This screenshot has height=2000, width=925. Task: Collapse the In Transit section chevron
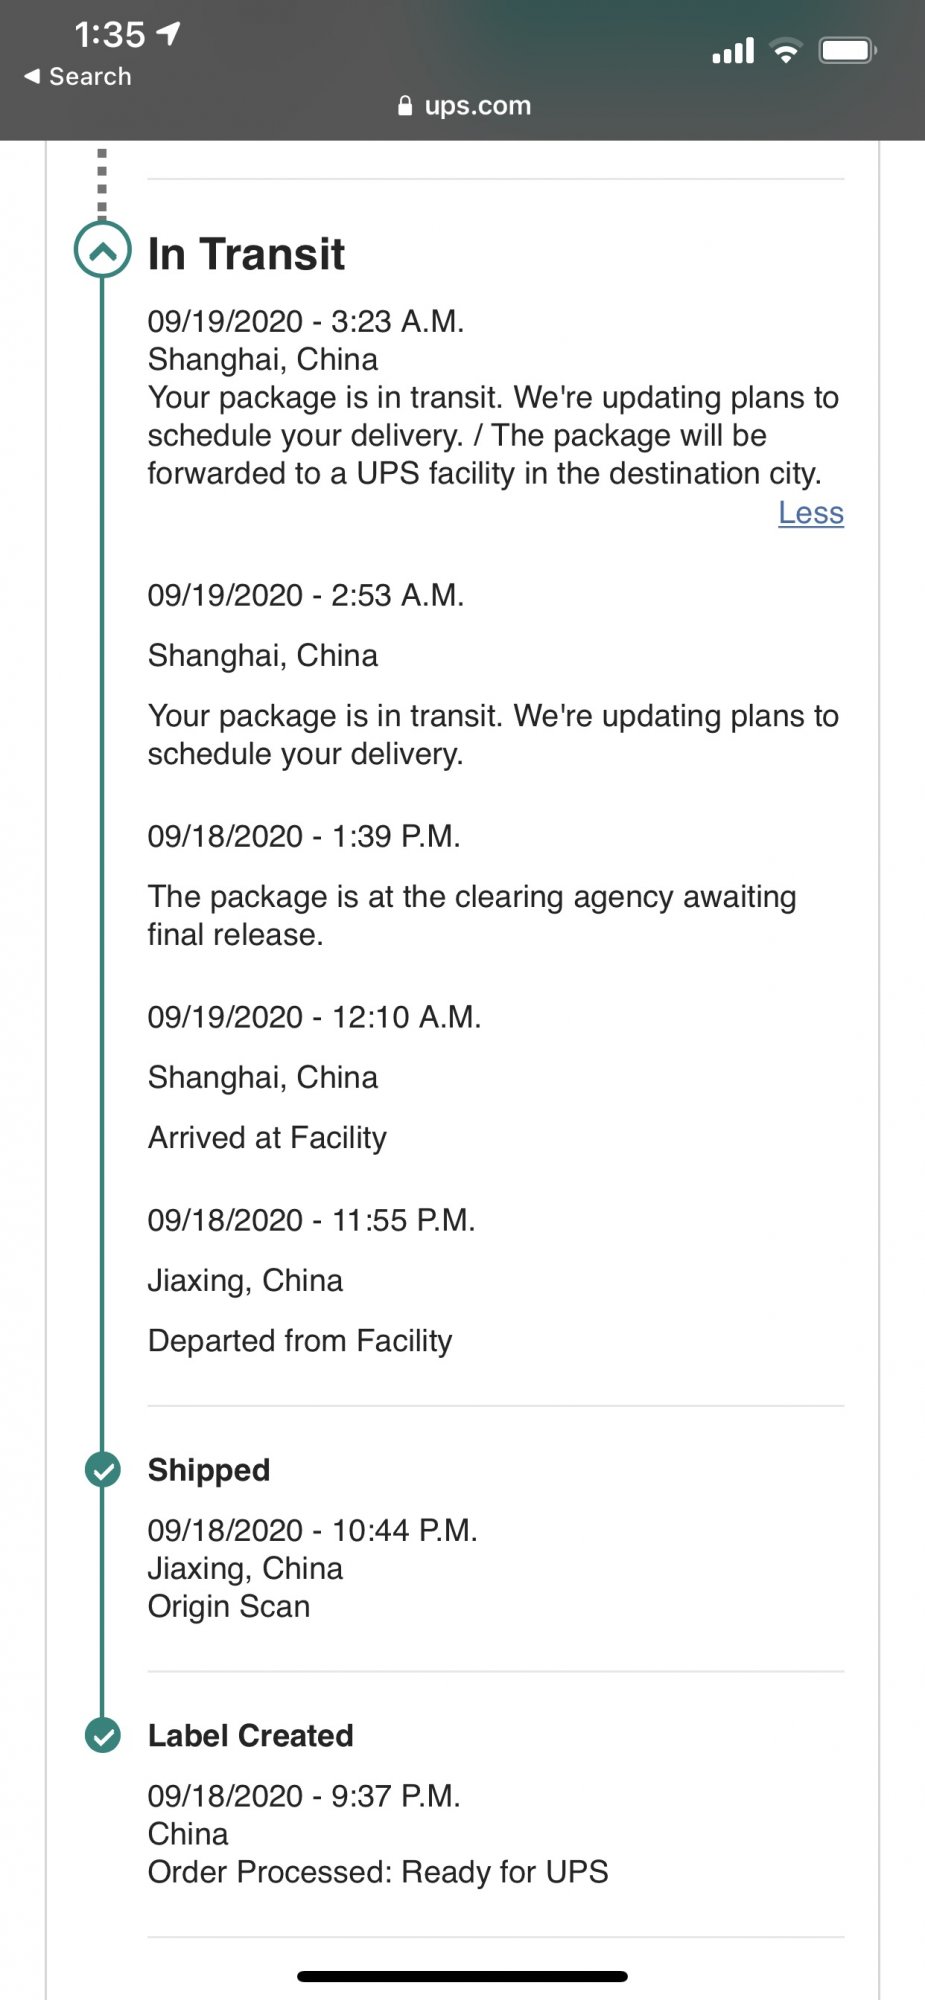click(x=102, y=250)
